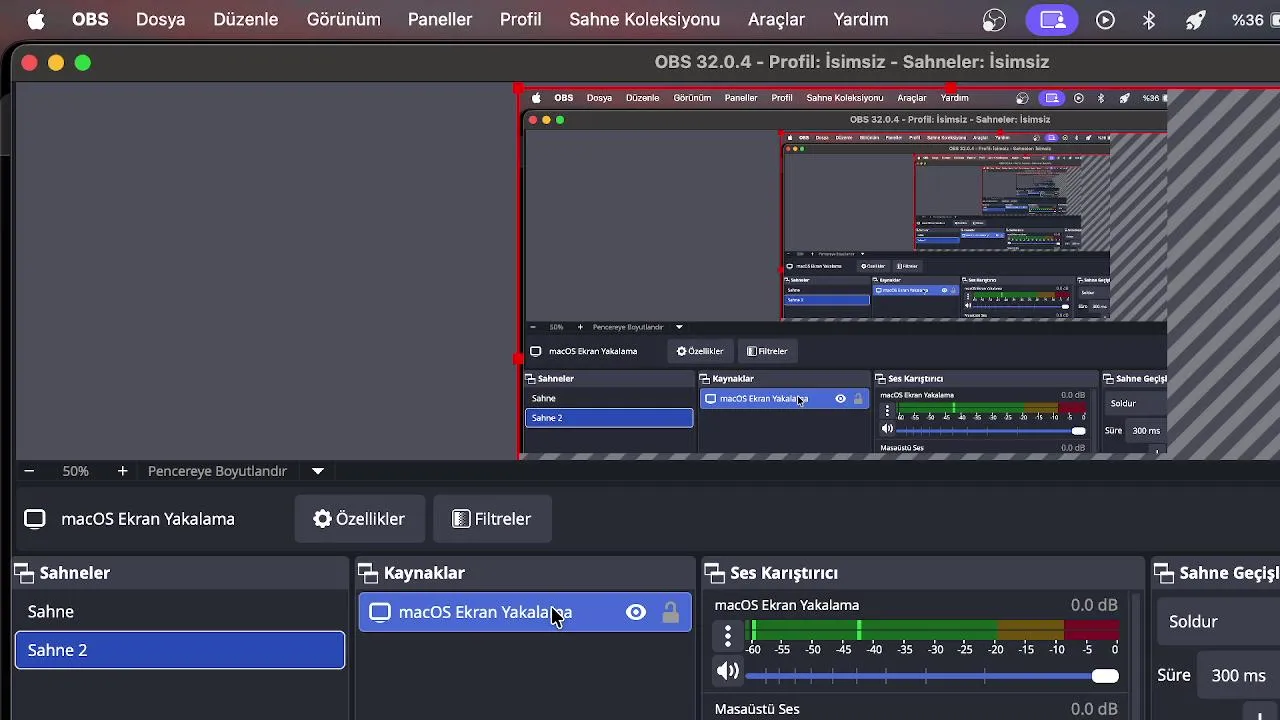Click the Sahne Geçişleri dock panel icon
This screenshot has width=1280, height=720.
tap(1164, 573)
